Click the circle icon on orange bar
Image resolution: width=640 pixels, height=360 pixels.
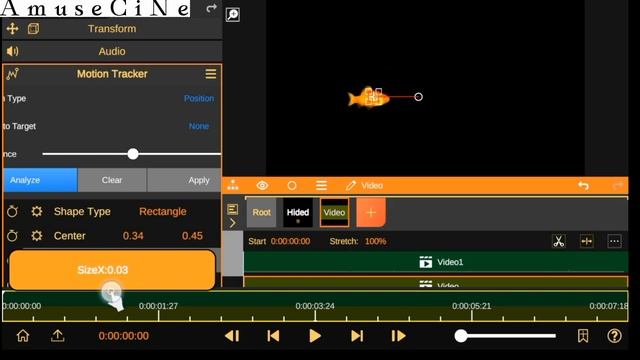point(292,186)
